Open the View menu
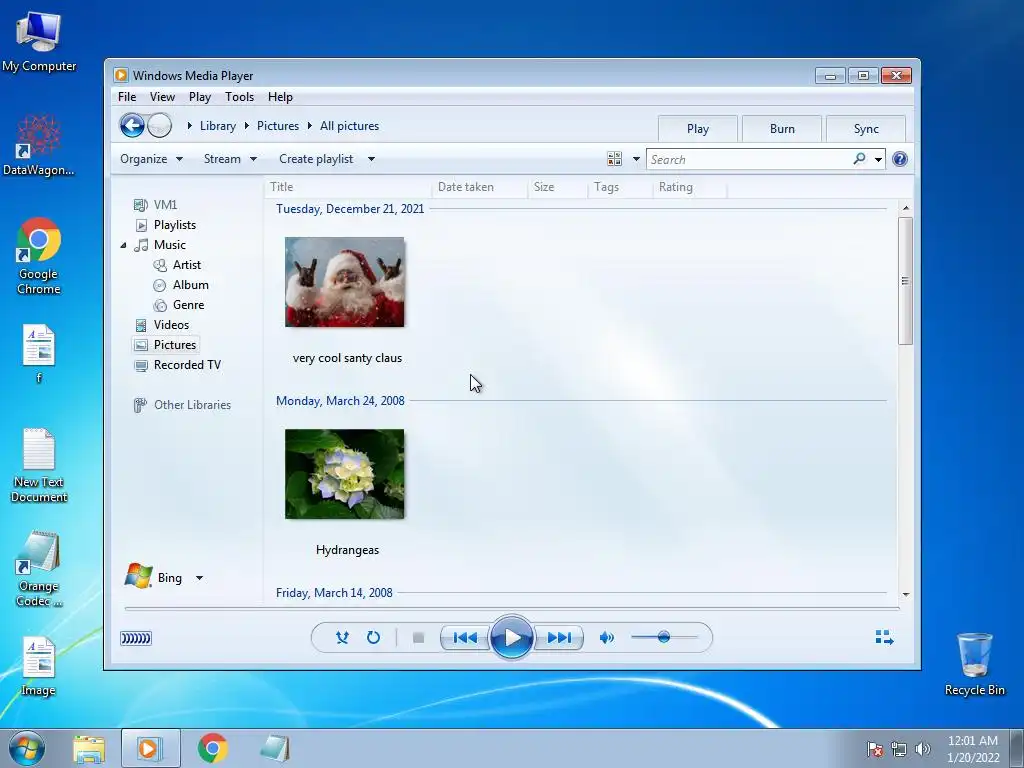 [162, 97]
